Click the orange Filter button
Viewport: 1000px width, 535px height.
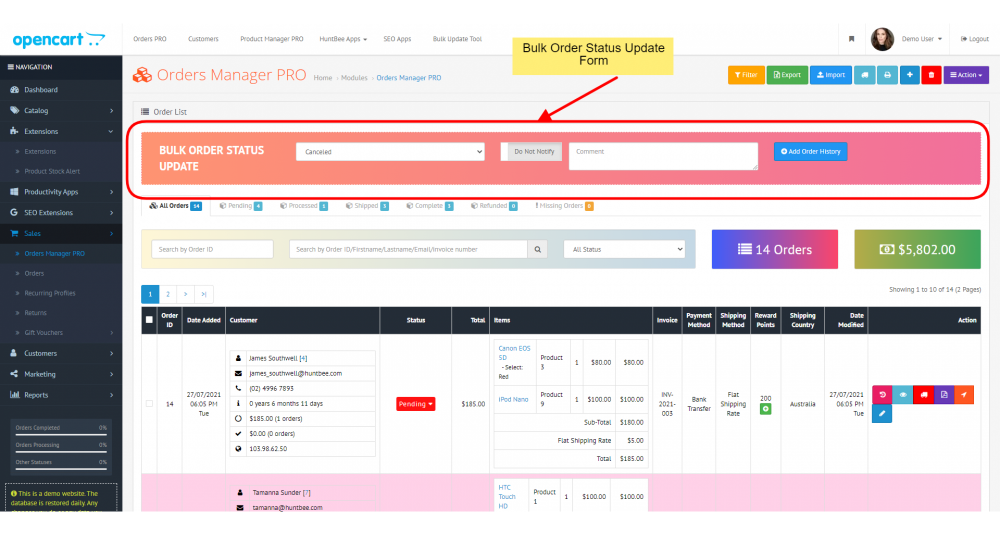[746, 75]
